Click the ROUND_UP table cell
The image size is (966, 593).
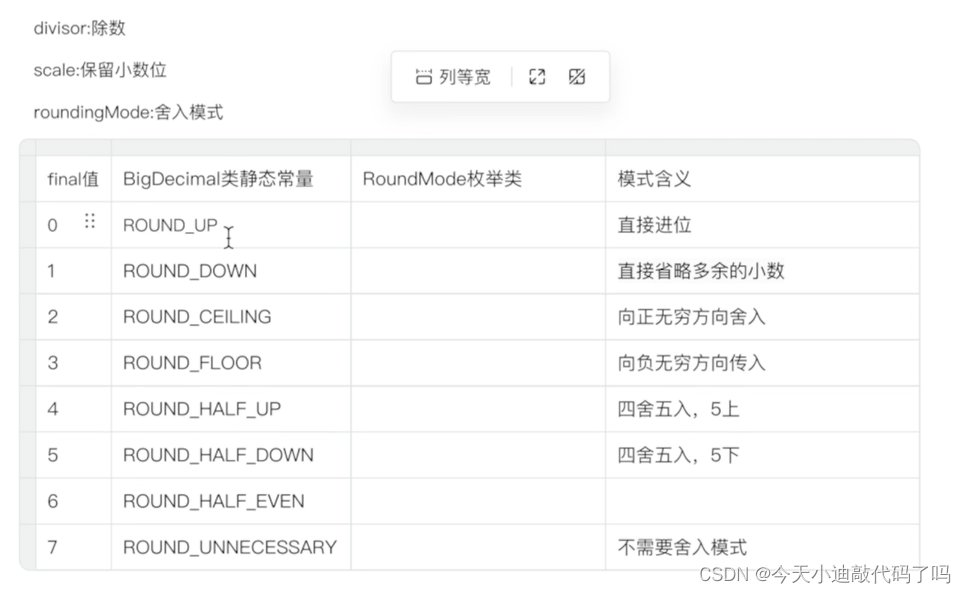coord(170,225)
